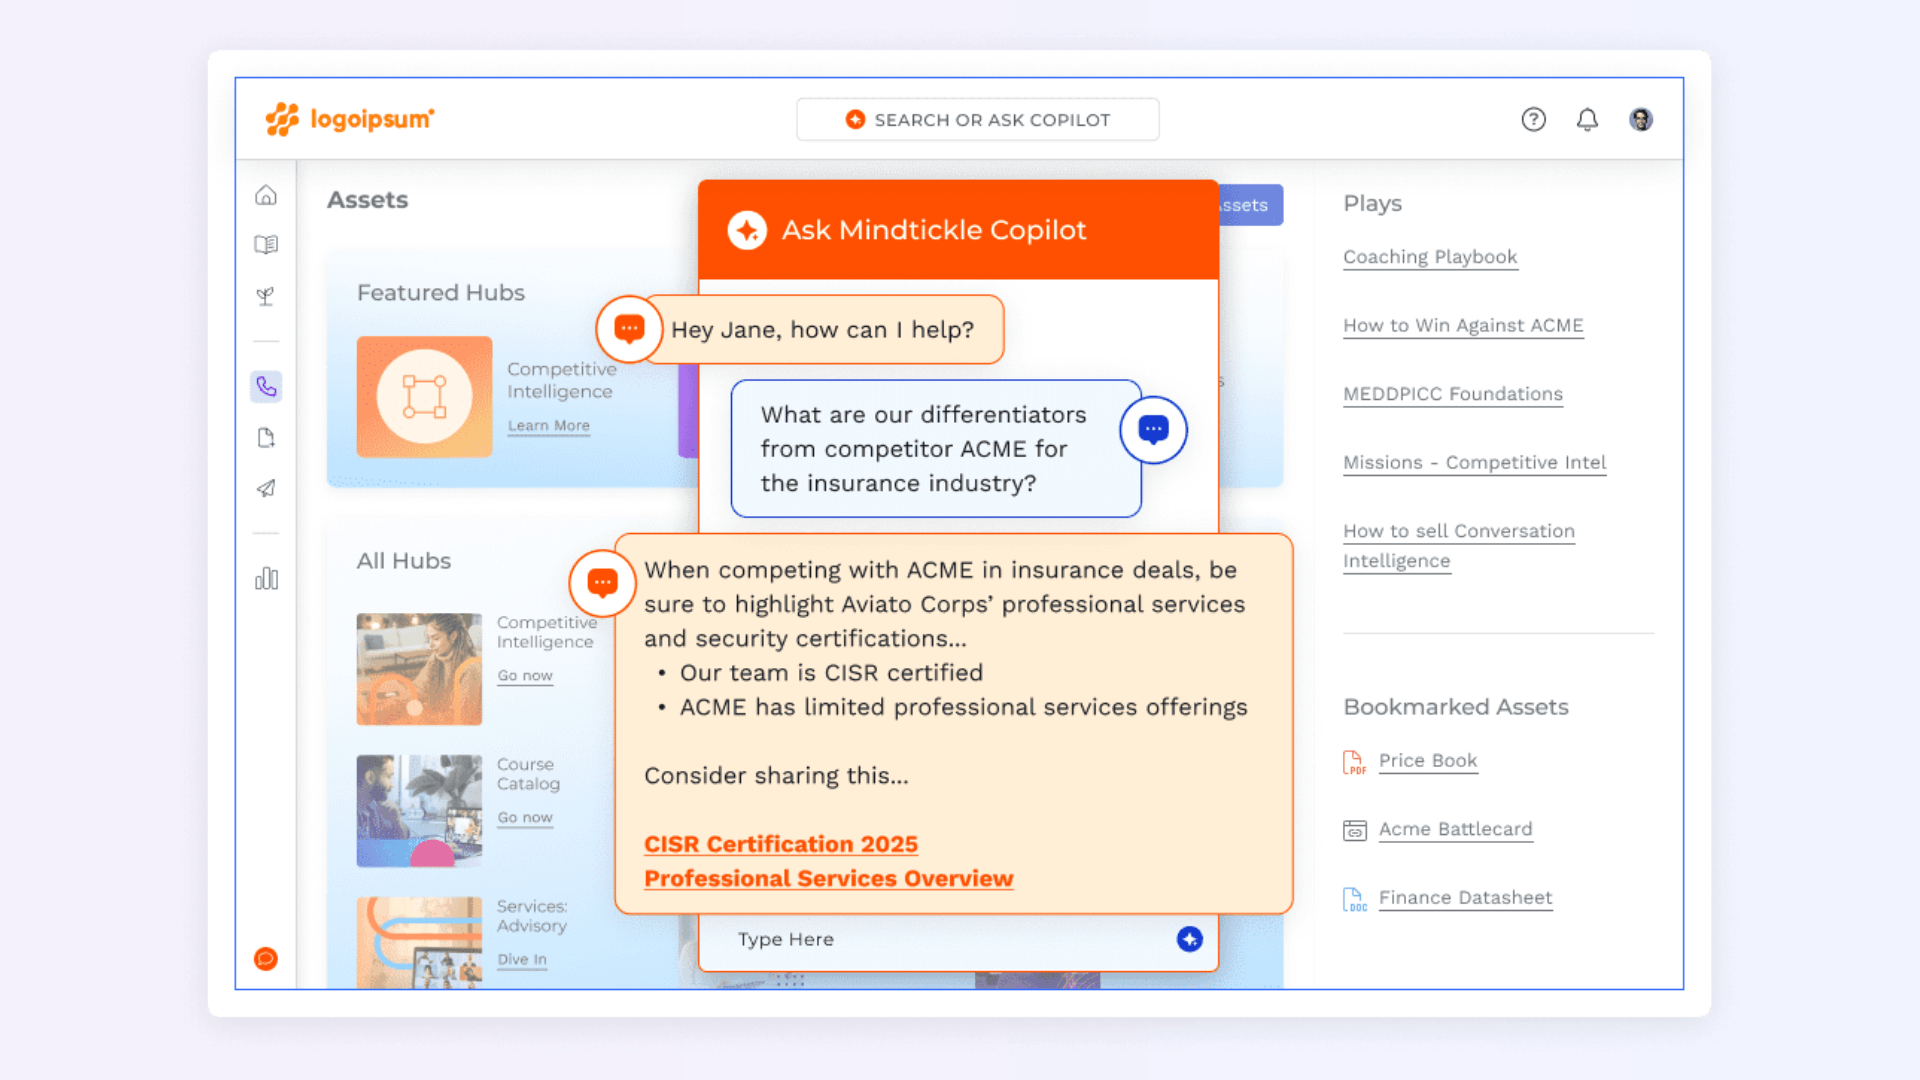
Task: Click the plant sprout sidebar icon
Action: pos(266,296)
